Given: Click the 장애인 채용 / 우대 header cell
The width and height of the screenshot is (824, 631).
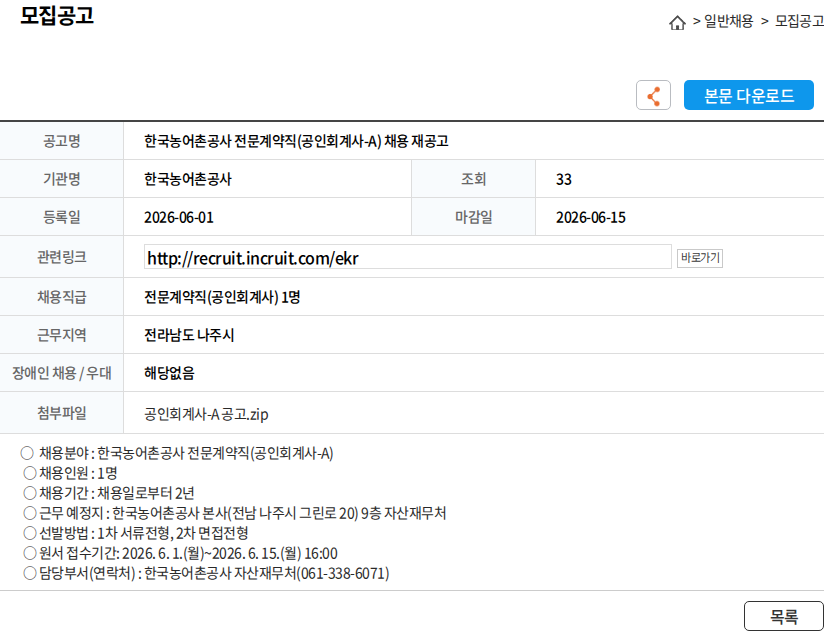Looking at the screenshot, I should (61, 373).
